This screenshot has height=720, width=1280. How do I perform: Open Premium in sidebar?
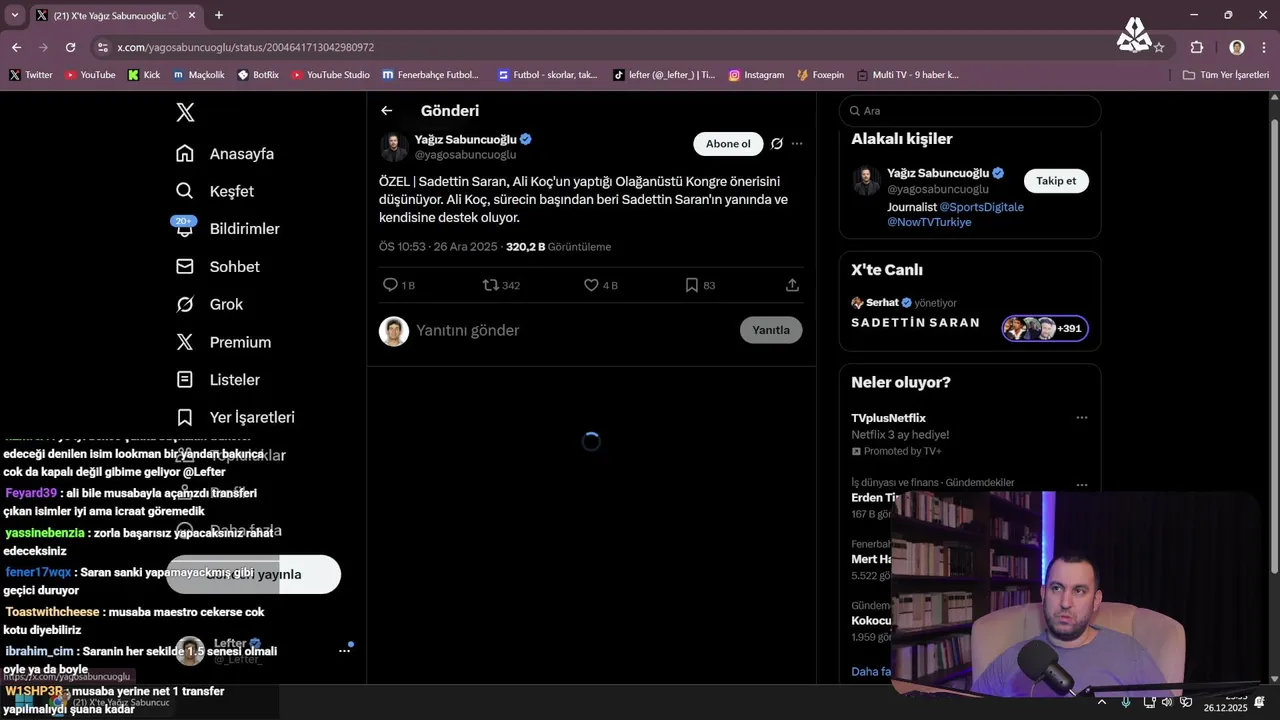tap(223, 342)
